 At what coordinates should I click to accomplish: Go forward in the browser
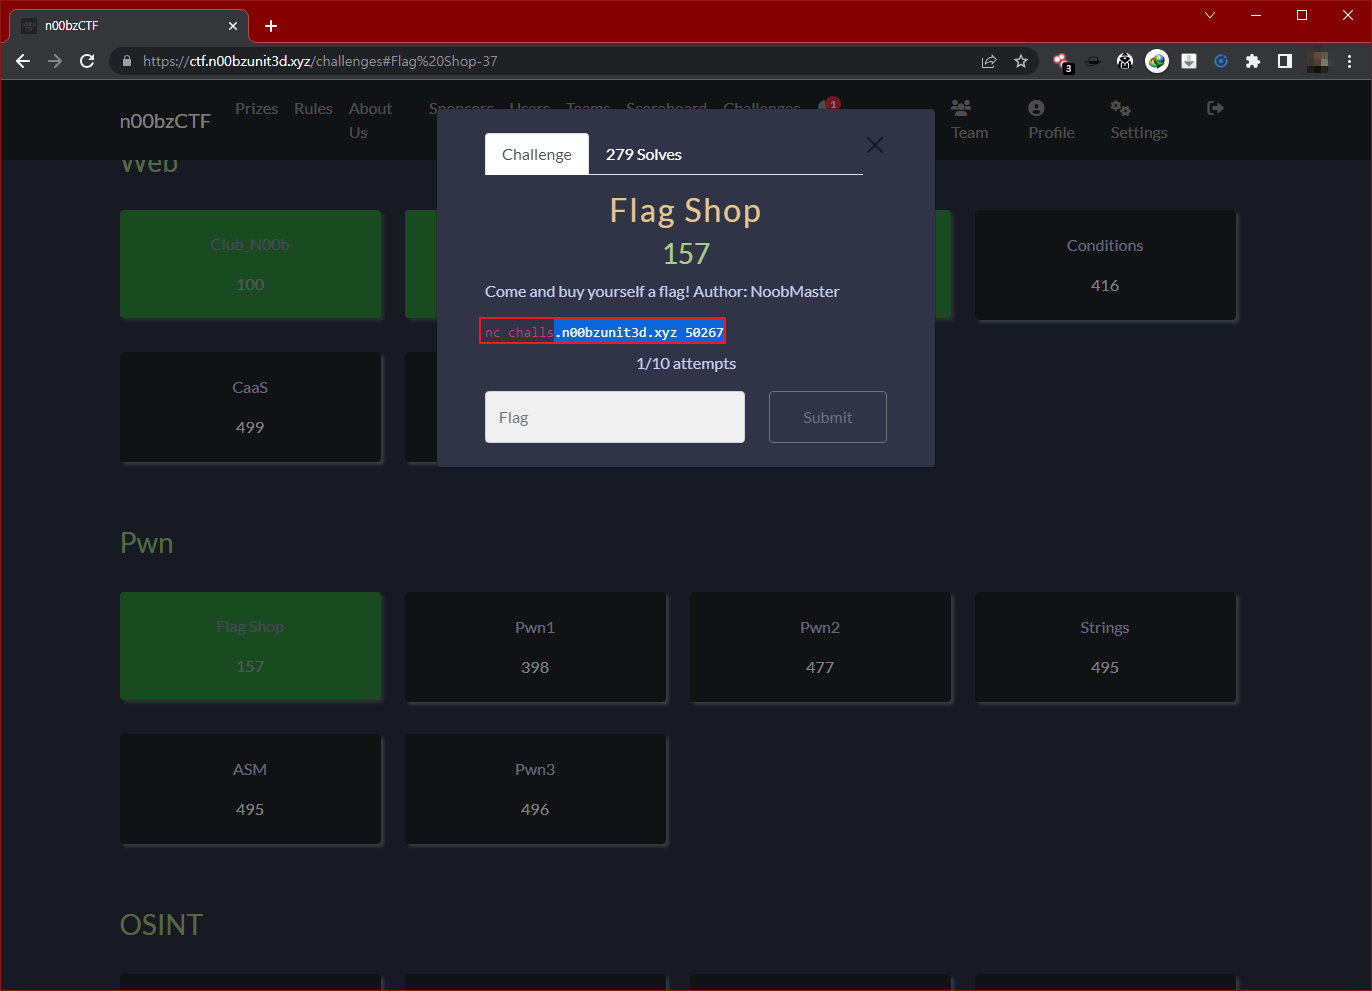point(55,61)
